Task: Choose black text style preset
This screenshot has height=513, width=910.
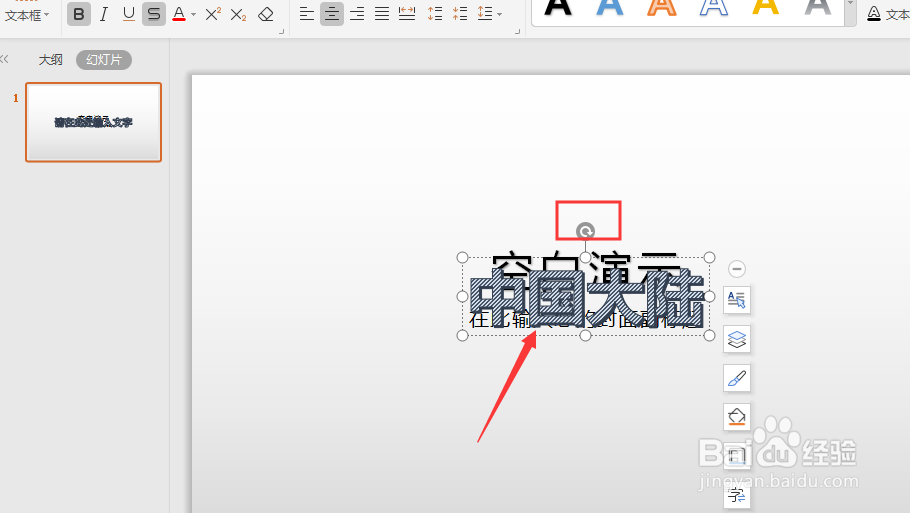Action: 558,8
